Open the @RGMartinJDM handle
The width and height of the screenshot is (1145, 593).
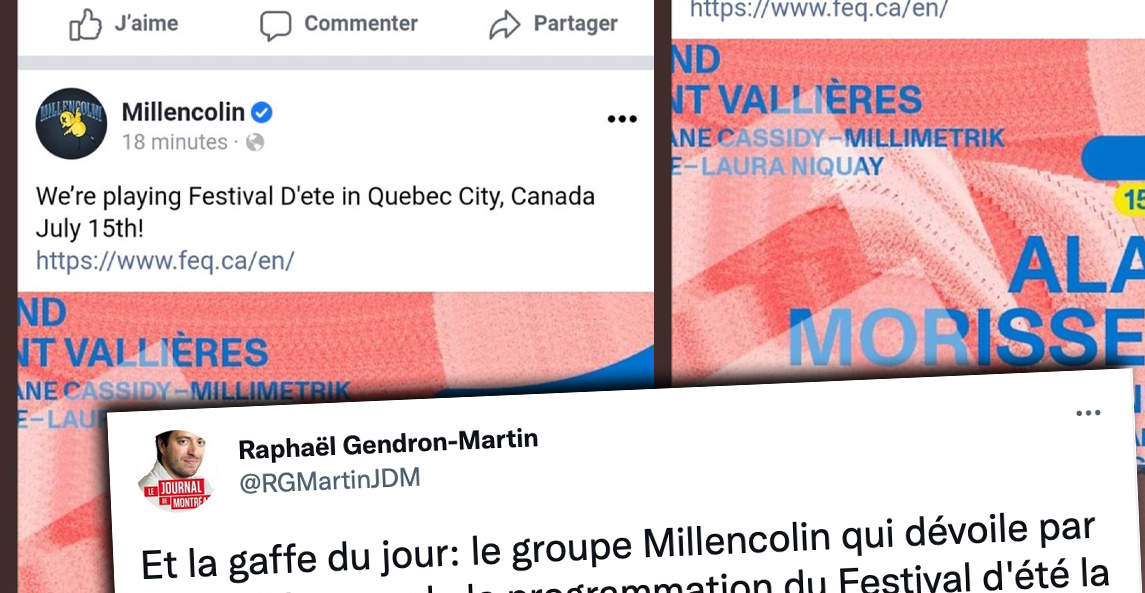329,480
